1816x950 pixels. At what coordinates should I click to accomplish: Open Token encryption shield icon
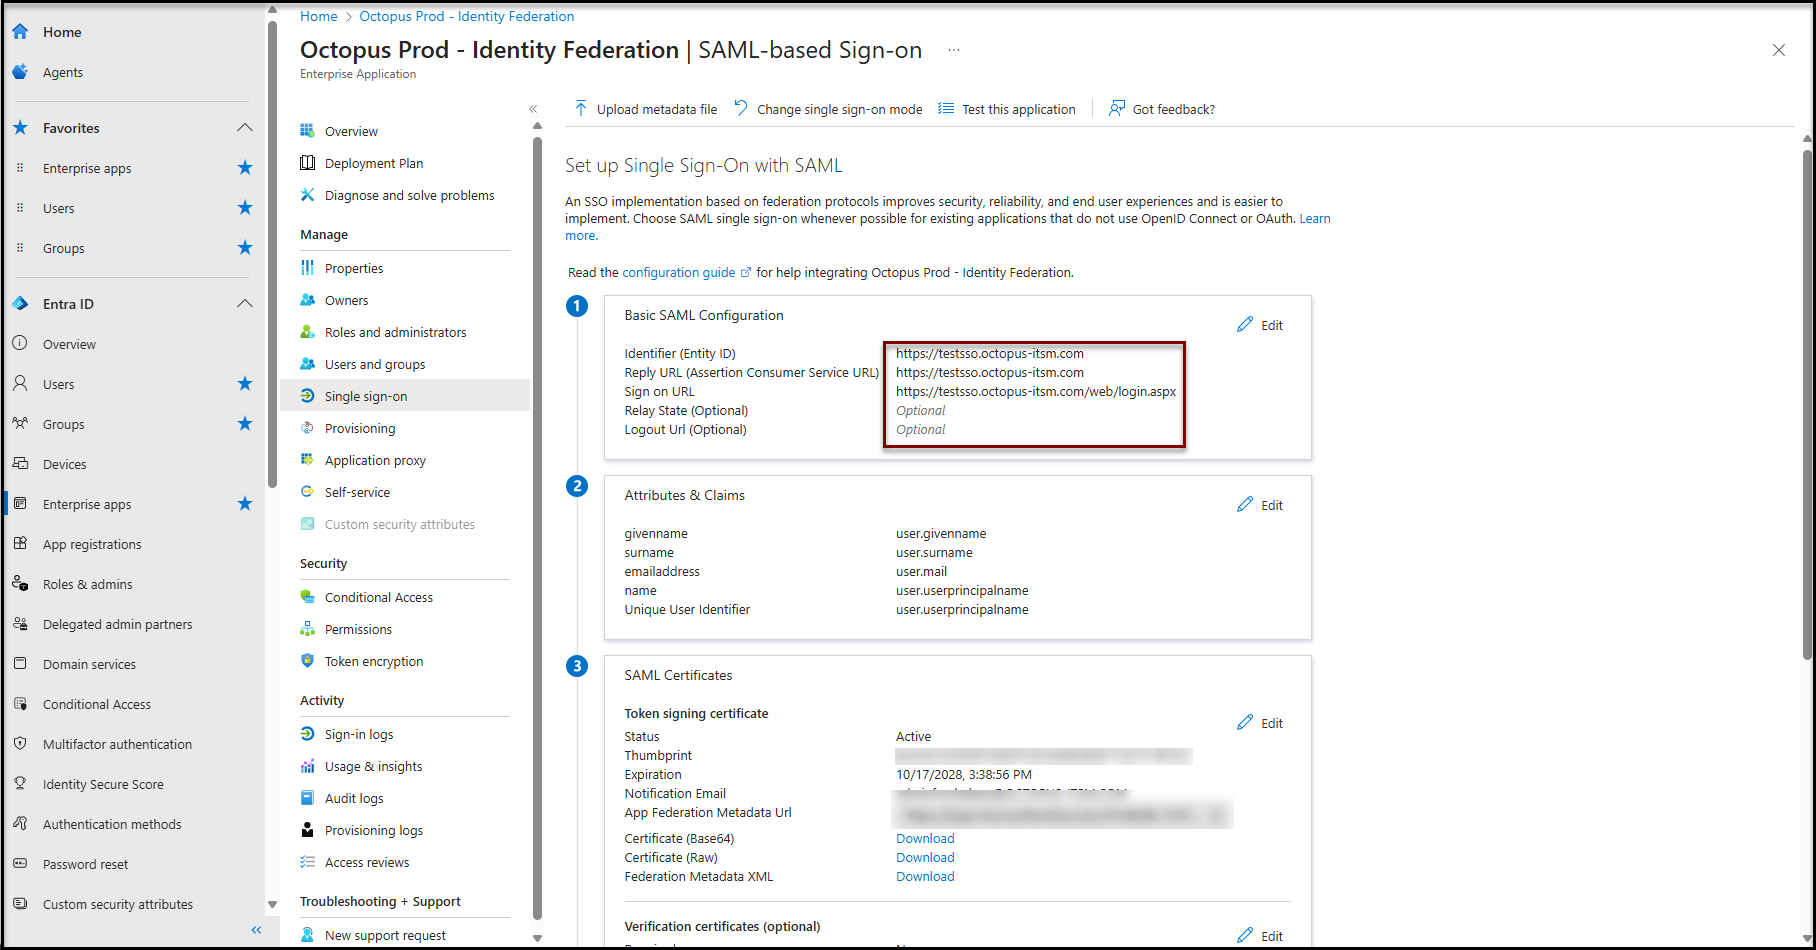(x=307, y=661)
